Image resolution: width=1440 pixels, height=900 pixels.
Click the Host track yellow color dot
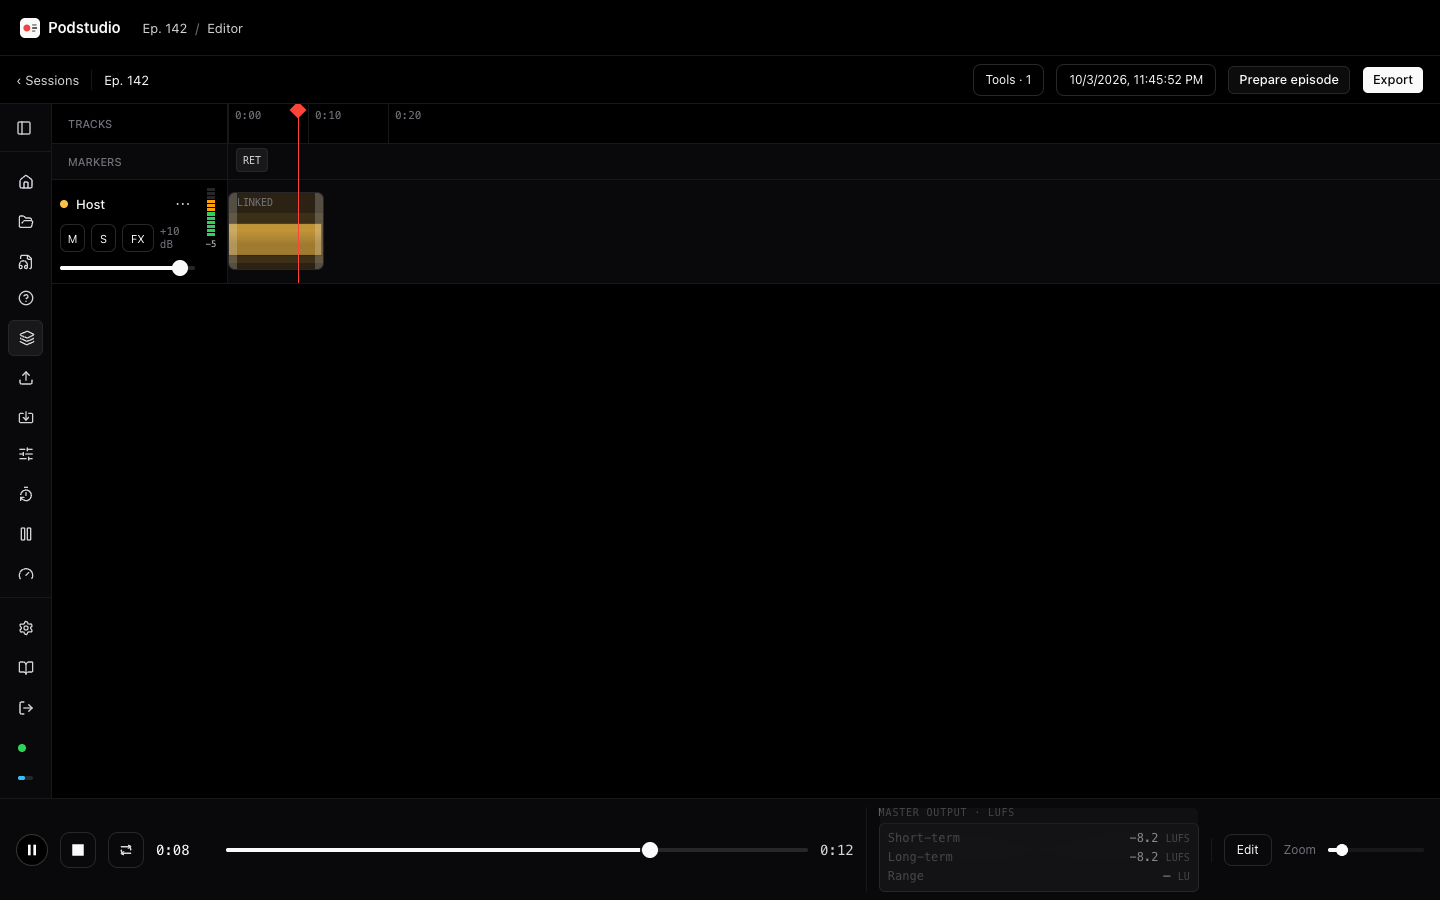click(x=64, y=204)
